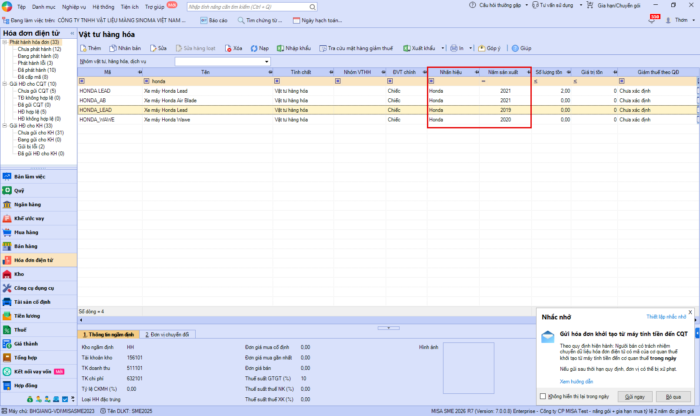Click the Báo cáo toolbar button
This screenshot has height=416, width=700.
pyautogui.click(x=214, y=20)
